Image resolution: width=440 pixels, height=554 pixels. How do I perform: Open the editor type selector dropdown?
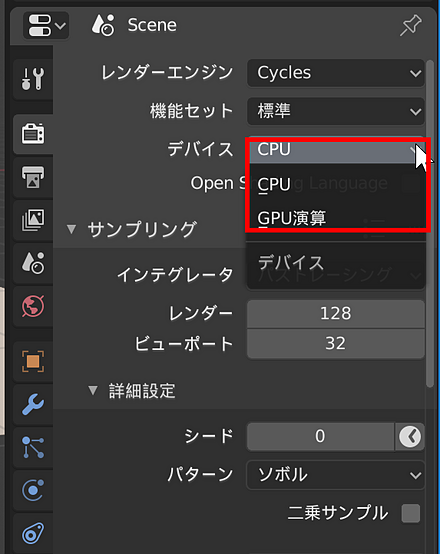(46, 25)
